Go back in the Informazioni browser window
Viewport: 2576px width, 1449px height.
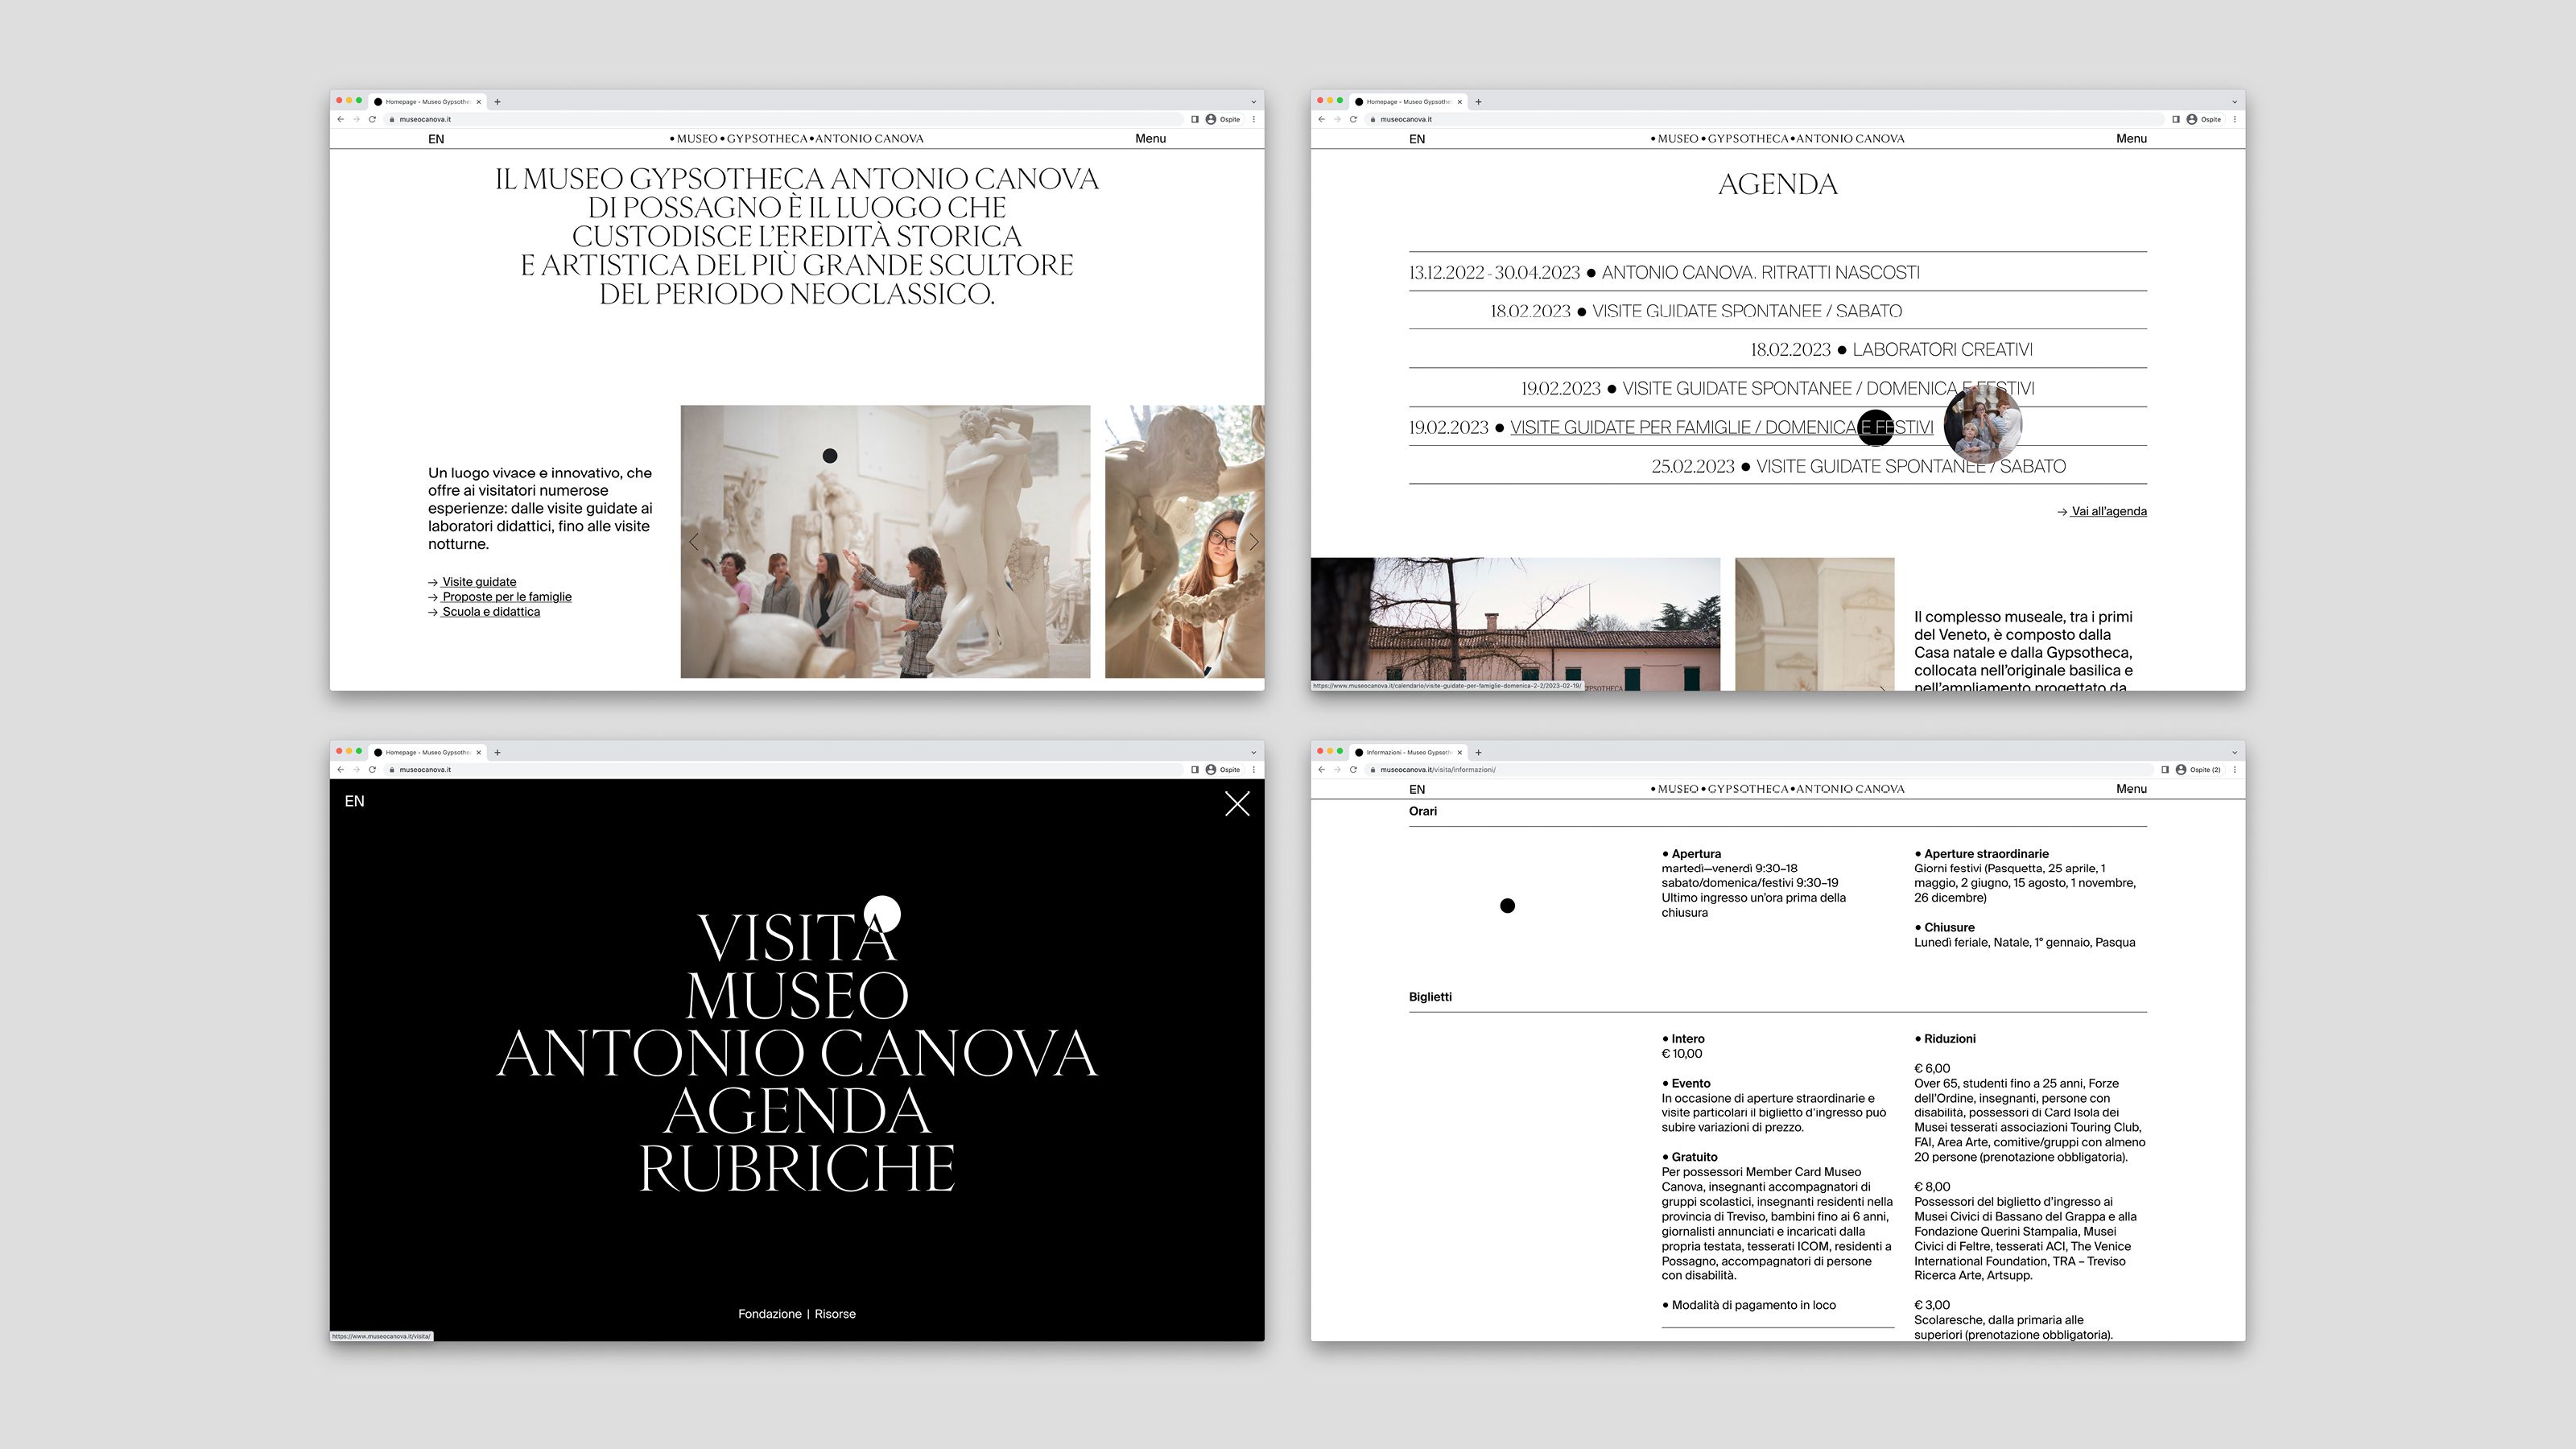click(1321, 770)
